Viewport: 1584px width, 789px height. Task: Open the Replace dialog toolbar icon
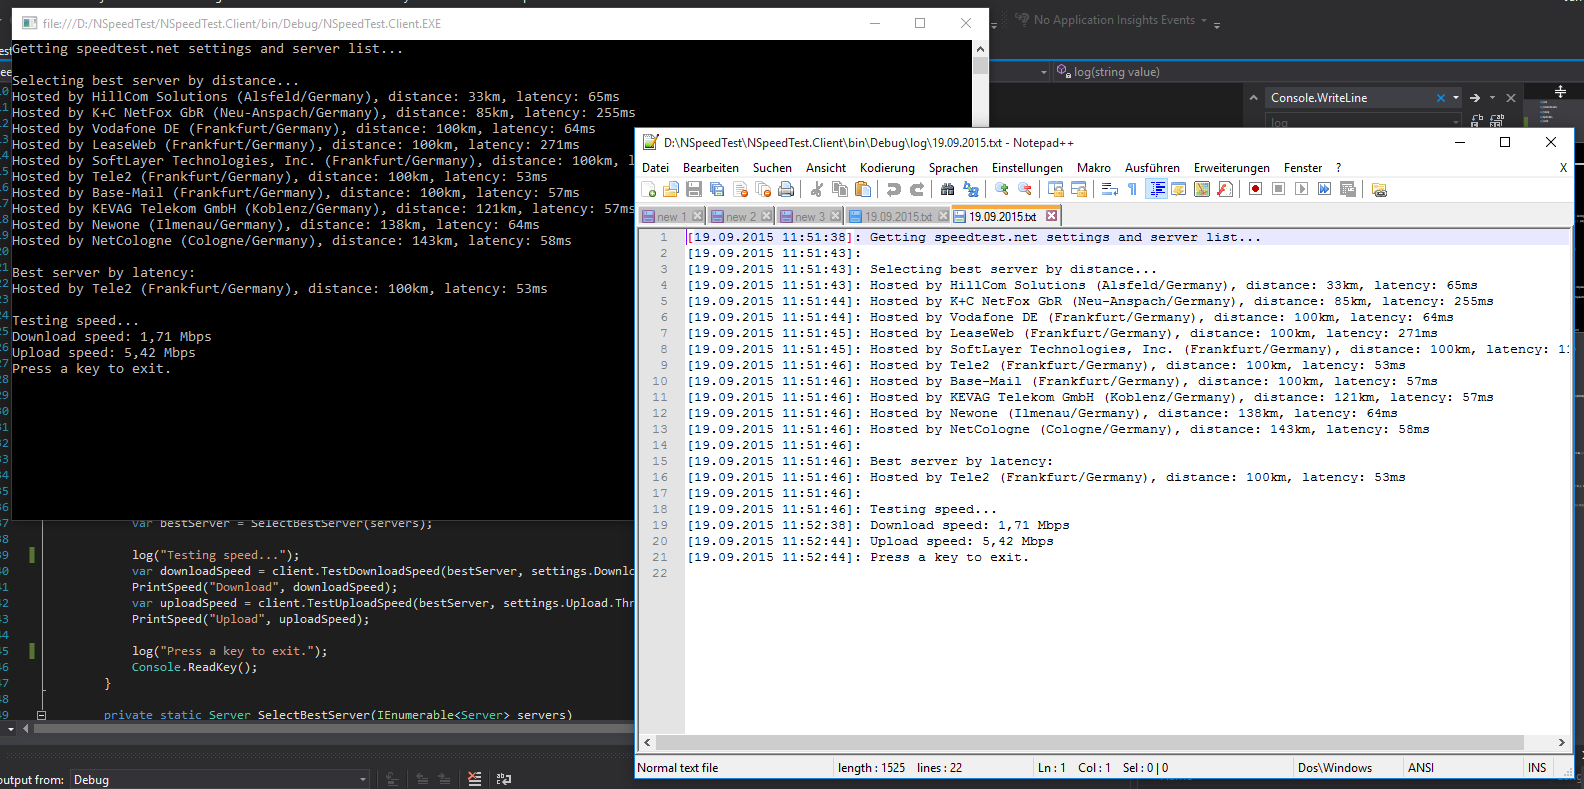click(x=970, y=189)
